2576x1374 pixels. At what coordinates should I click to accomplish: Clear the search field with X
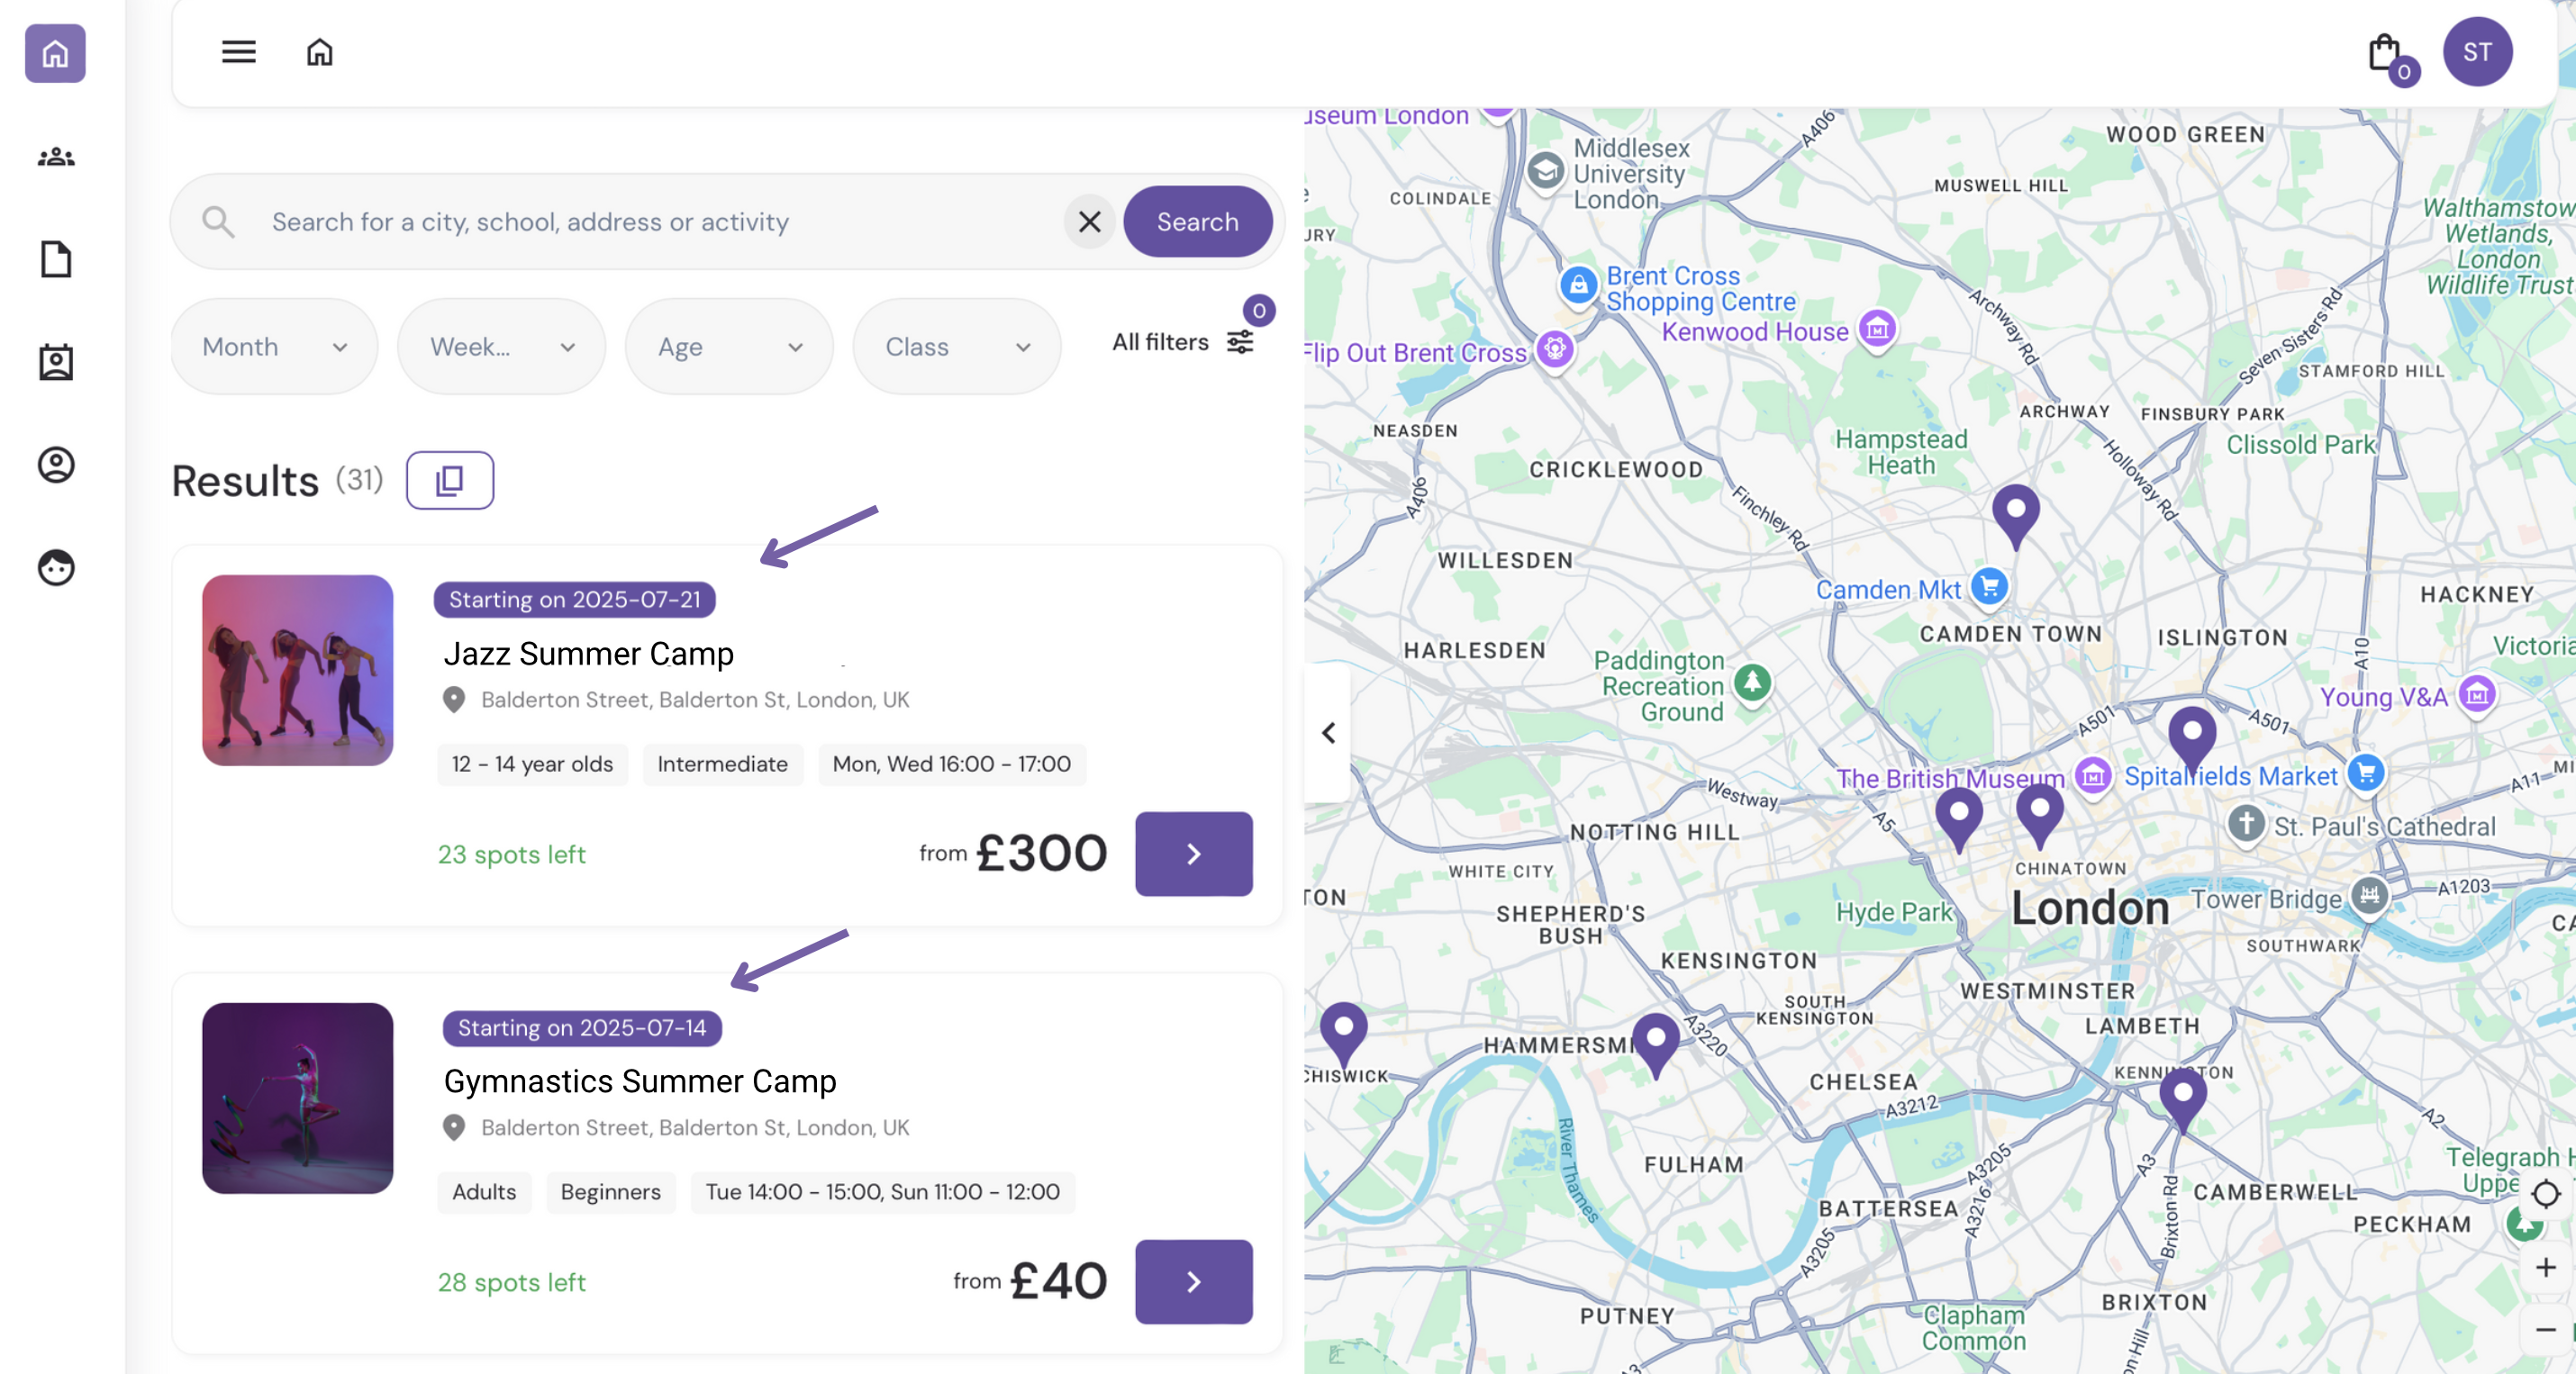click(1089, 222)
